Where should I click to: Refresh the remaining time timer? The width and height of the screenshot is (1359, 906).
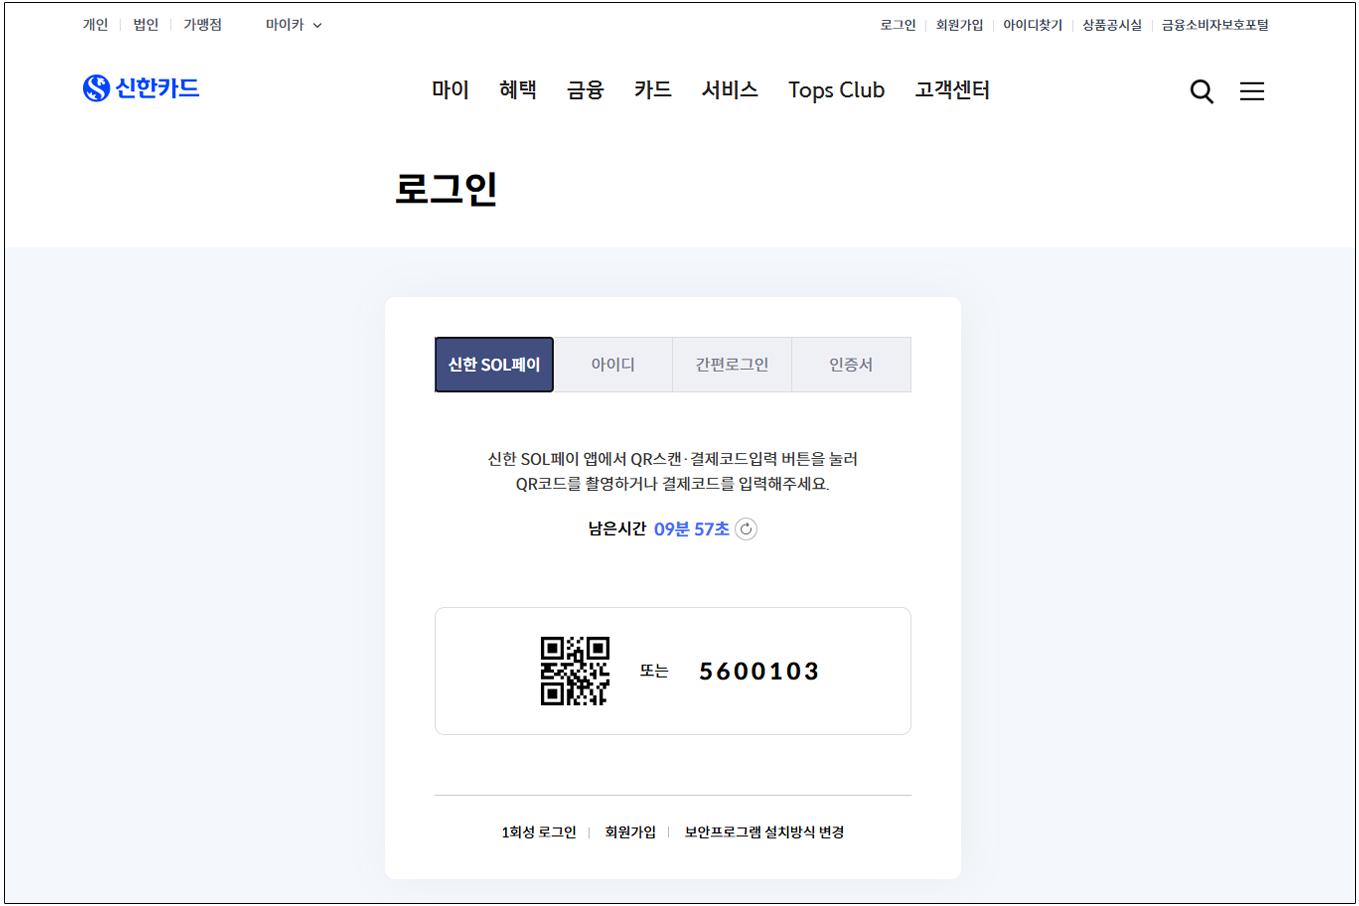pyautogui.click(x=746, y=529)
